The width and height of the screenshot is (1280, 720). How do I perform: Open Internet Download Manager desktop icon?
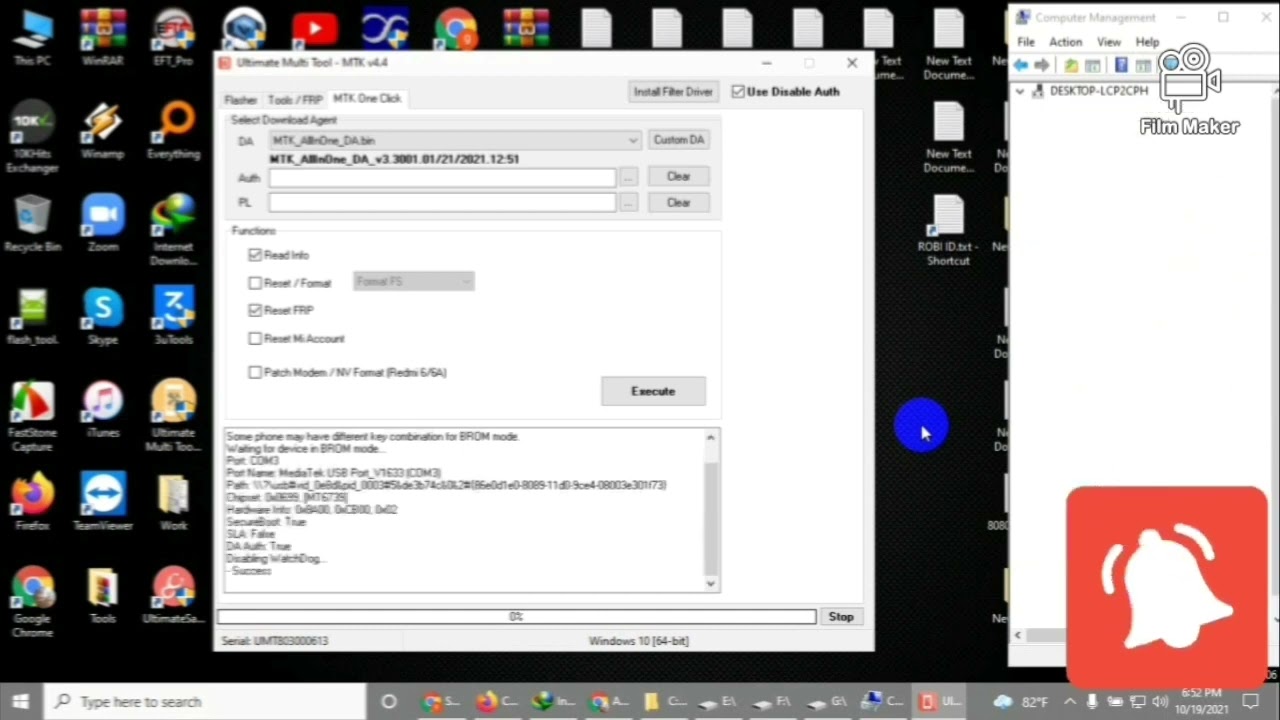tap(174, 230)
